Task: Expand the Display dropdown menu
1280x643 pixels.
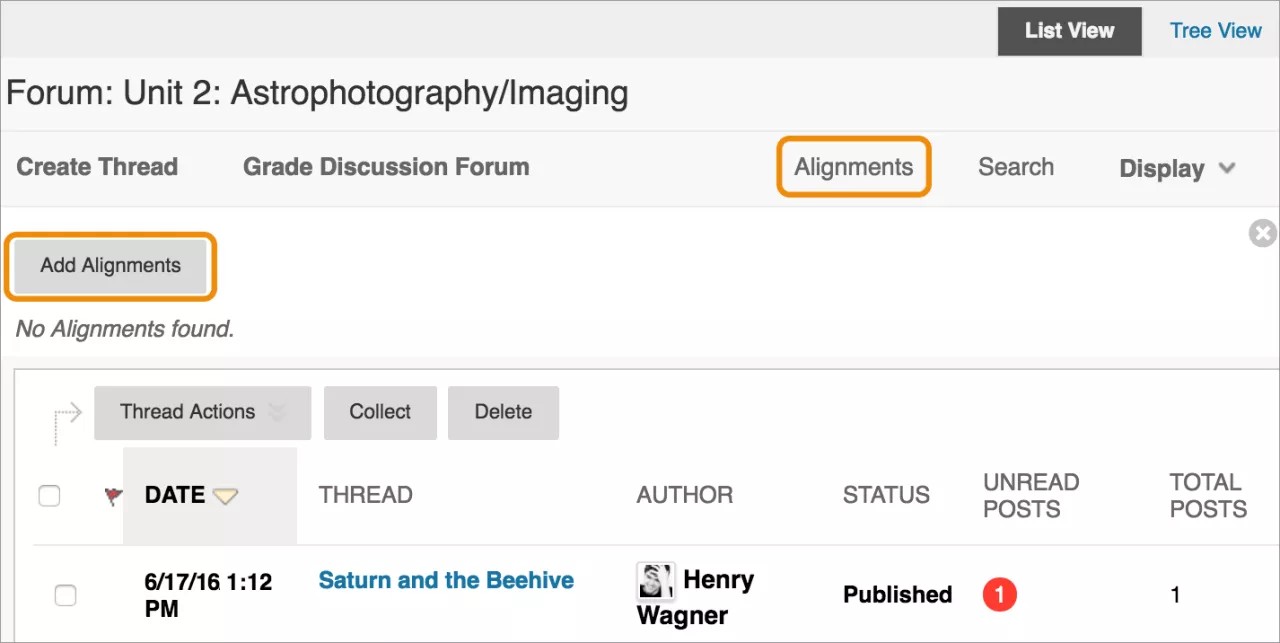Action: (1177, 168)
